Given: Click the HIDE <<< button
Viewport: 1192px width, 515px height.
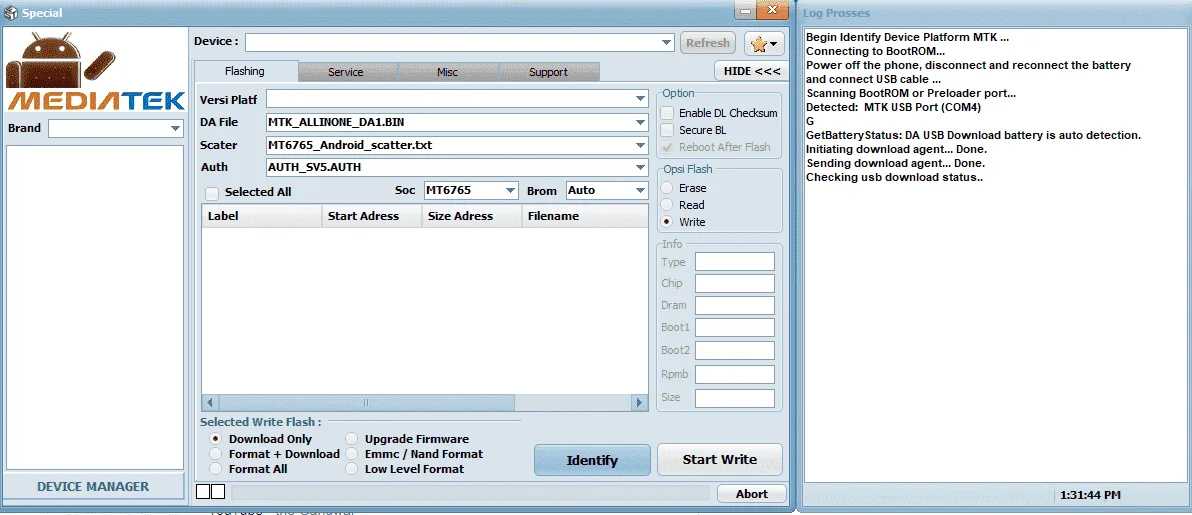Looking at the screenshot, I should coord(751,72).
